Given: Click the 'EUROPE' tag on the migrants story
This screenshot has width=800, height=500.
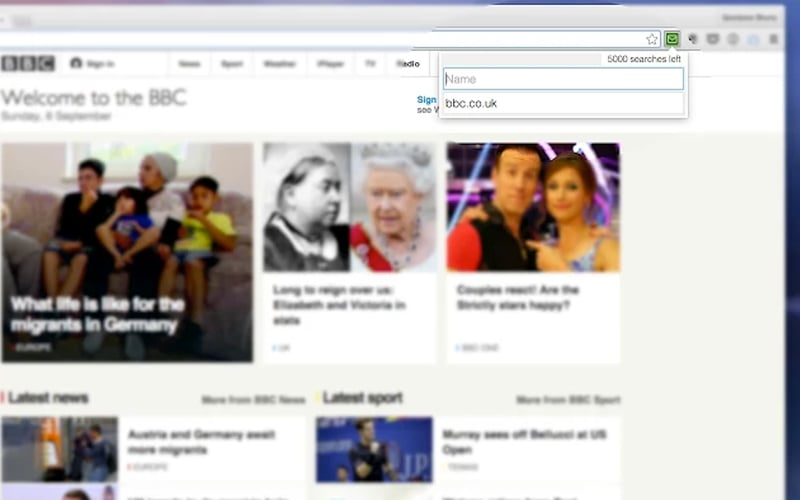Looking at the screenshot, I should tap(34, 347).
